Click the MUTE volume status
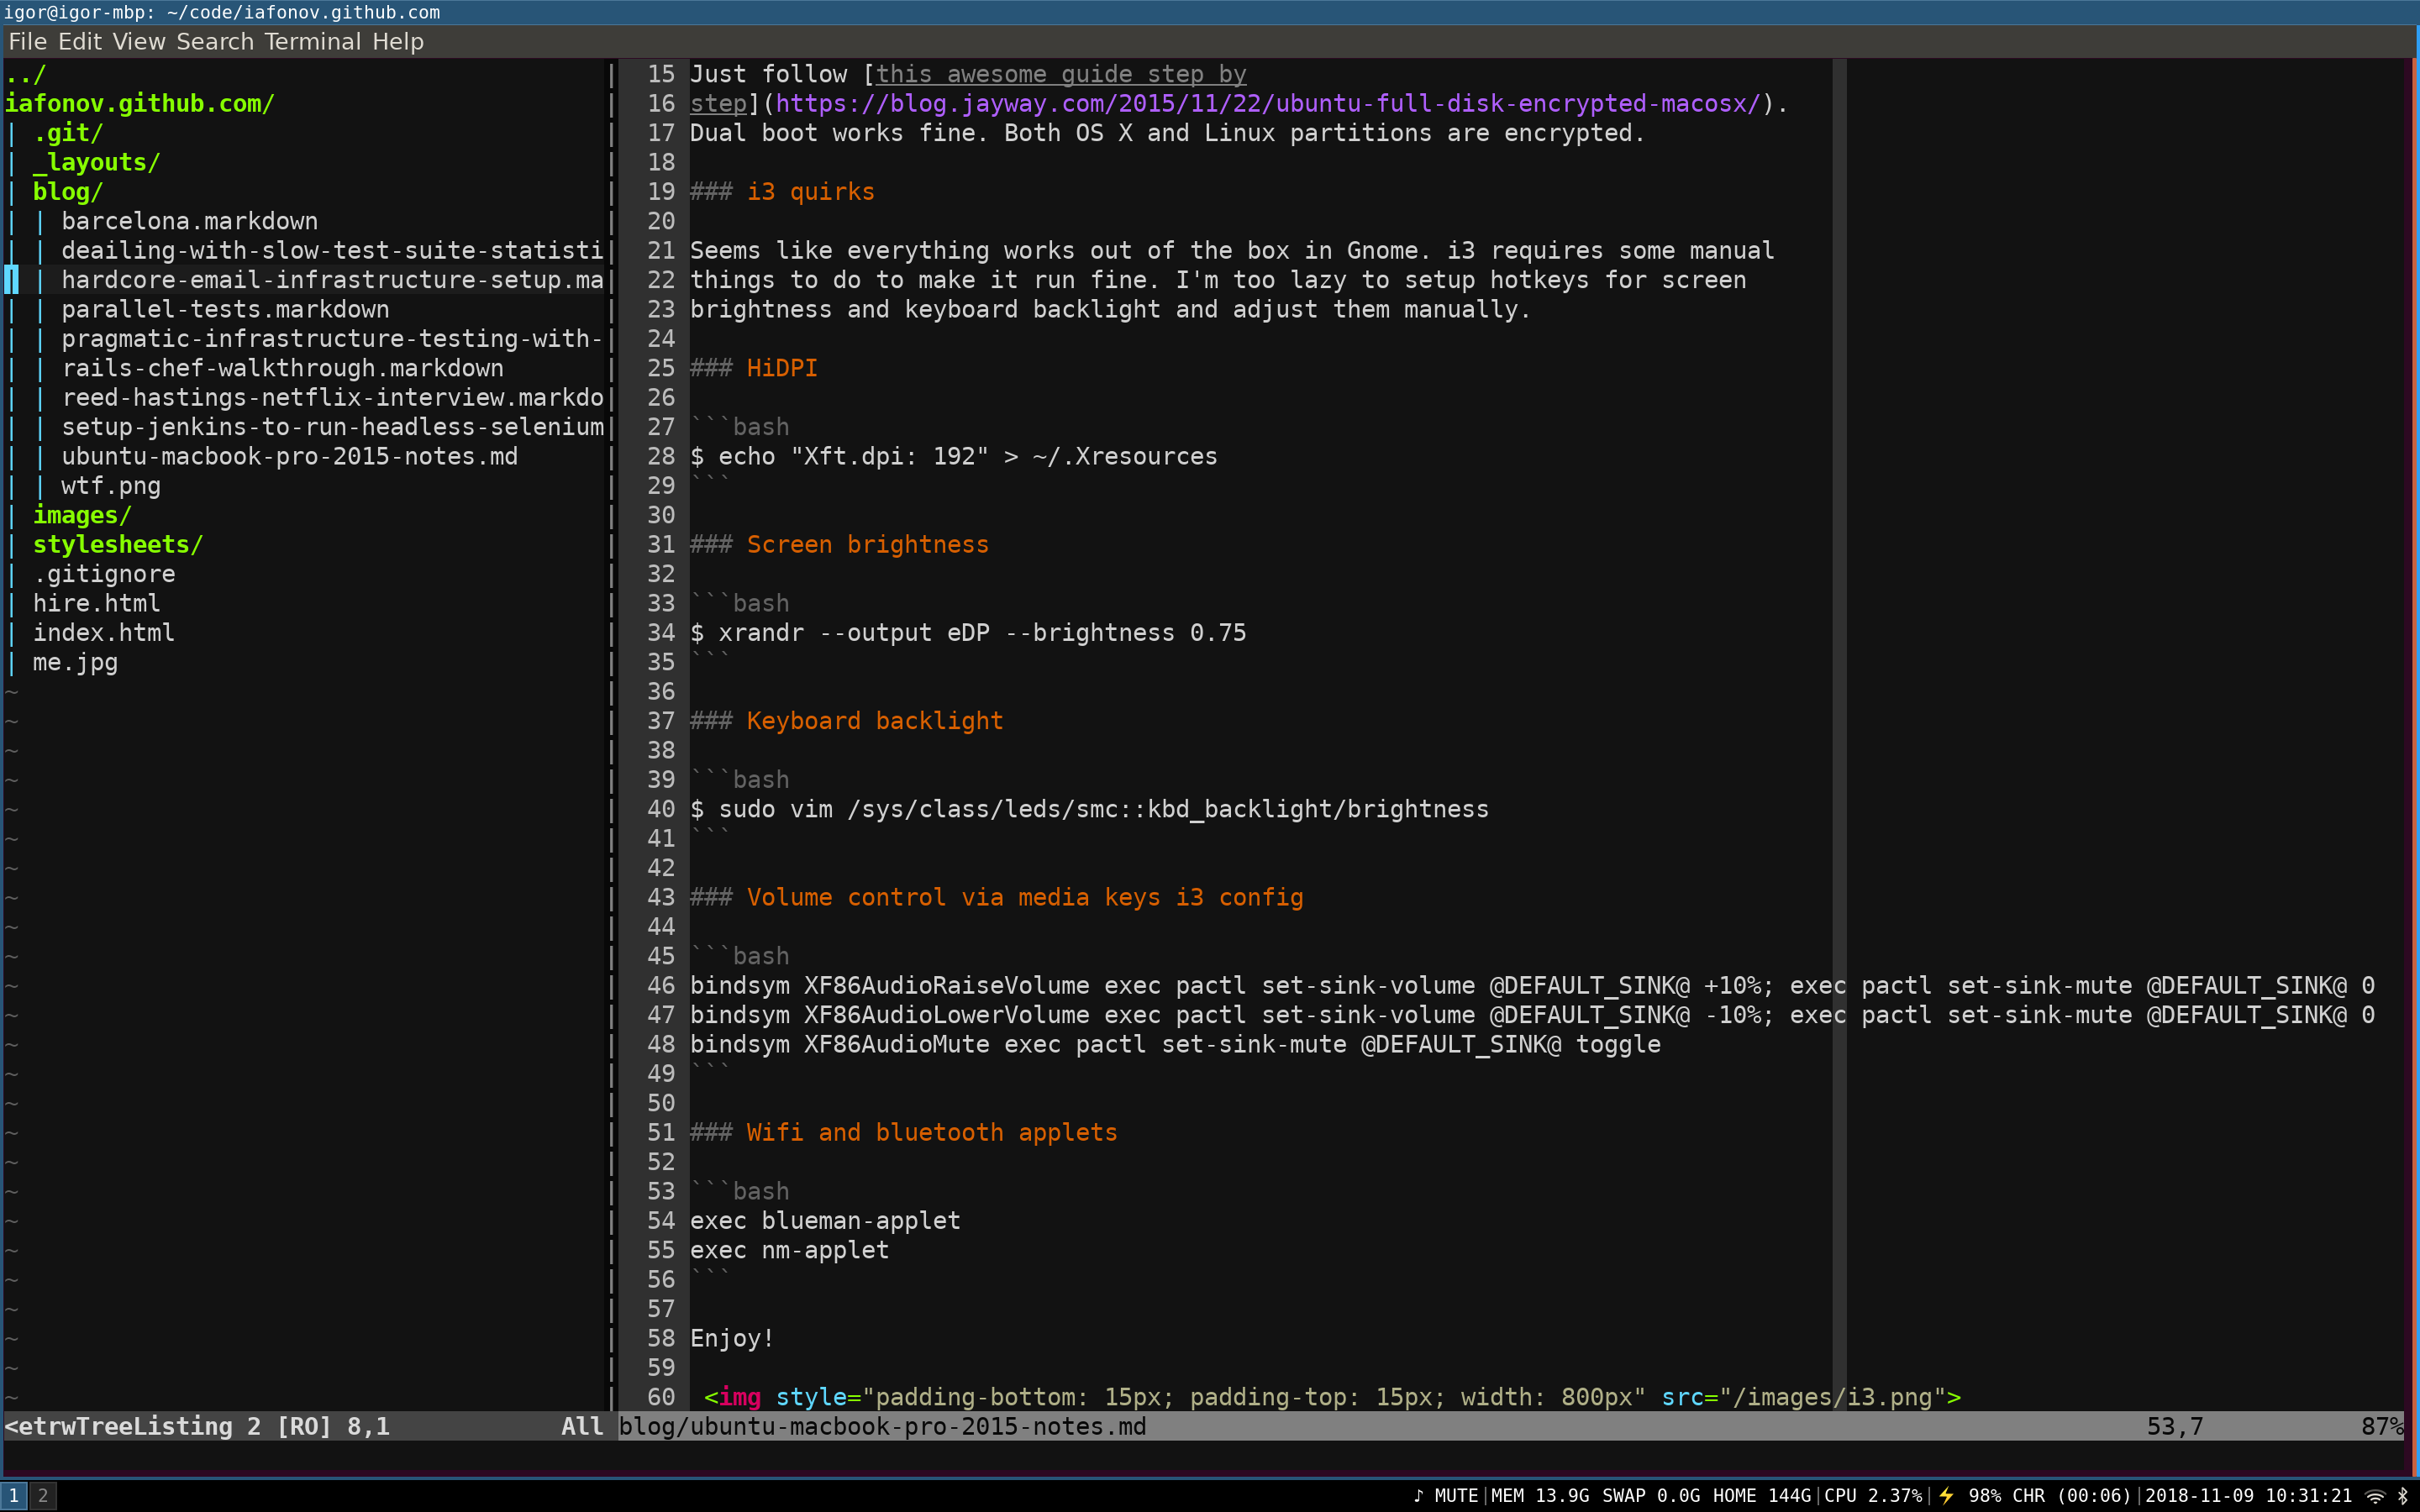 coord(1456,1496)
